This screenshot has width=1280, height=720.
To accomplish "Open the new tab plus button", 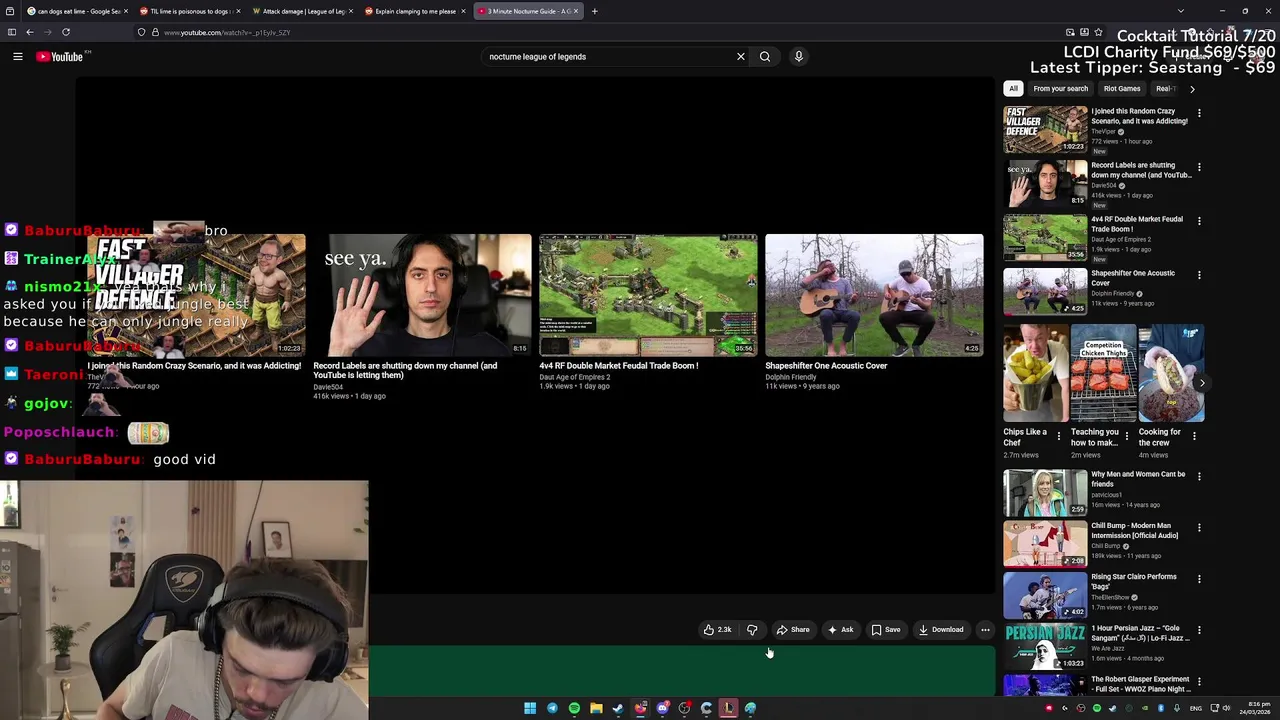I will tap(594, 11).
